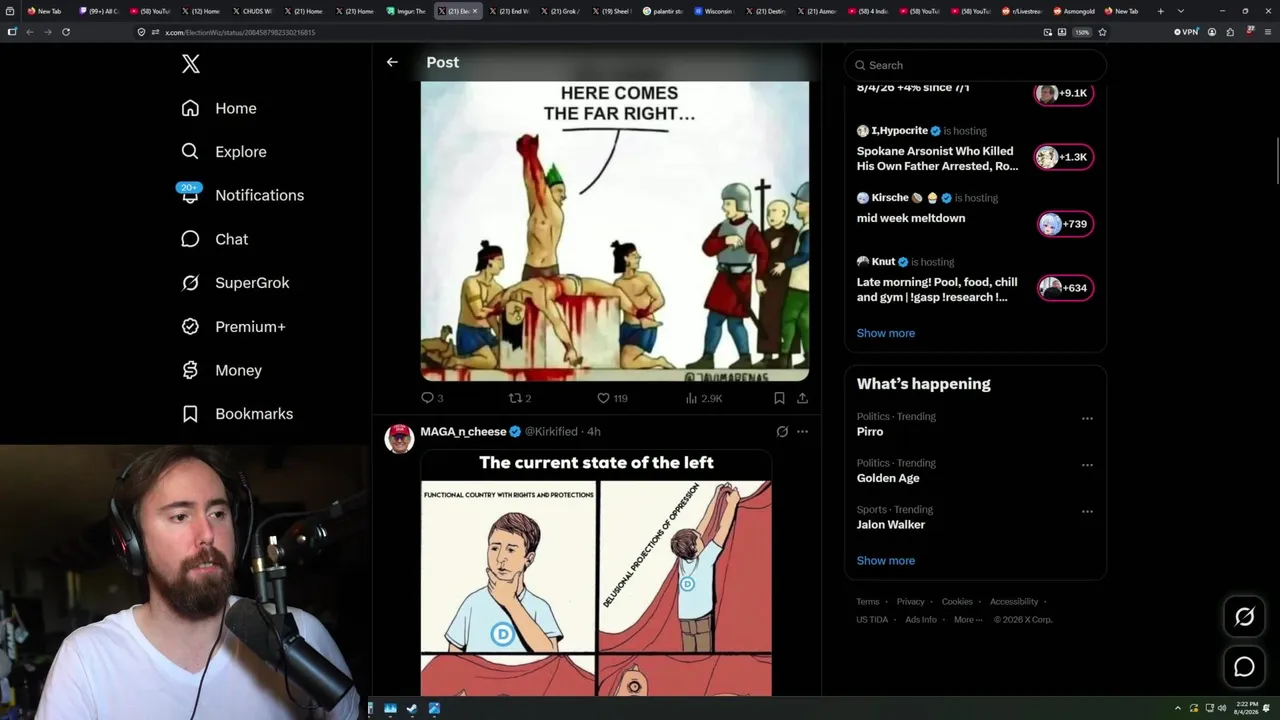1280x720 pixels.
Task: Share the far right cartoon post
Action: coord(802,398)
